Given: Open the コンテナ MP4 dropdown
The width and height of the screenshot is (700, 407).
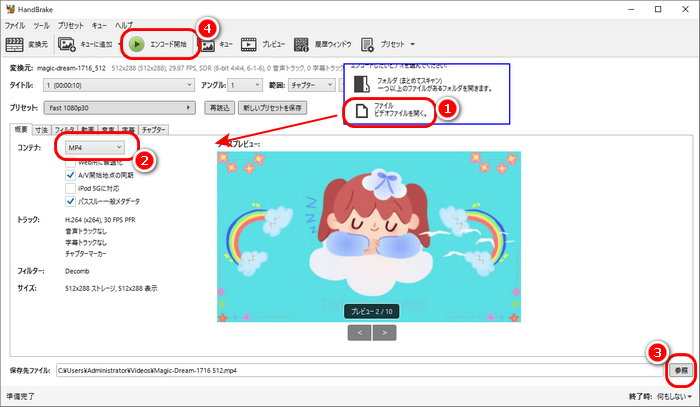Looking at the screenshot, I should click(x=95, y=147).
